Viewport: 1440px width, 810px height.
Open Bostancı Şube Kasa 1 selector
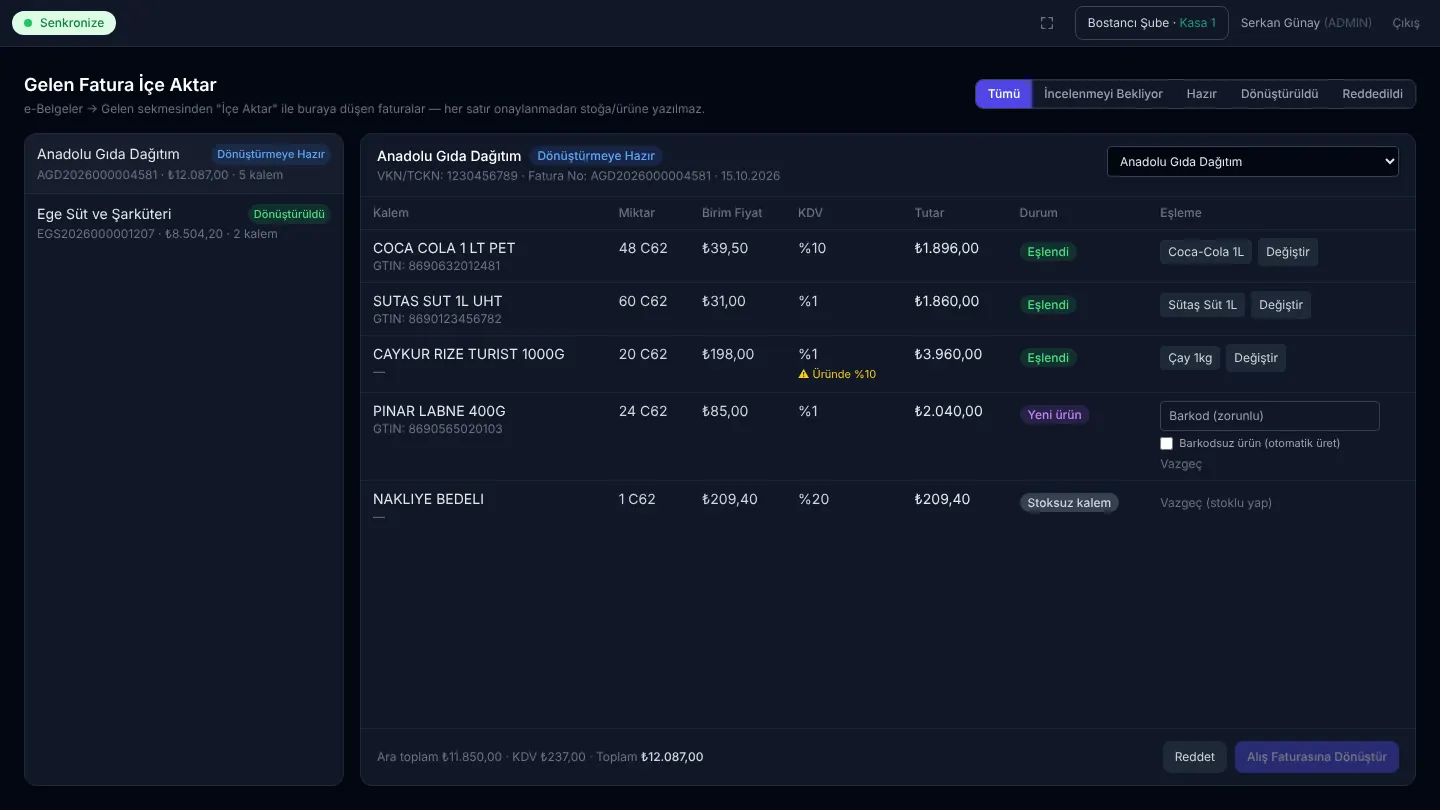point(1151,23)
